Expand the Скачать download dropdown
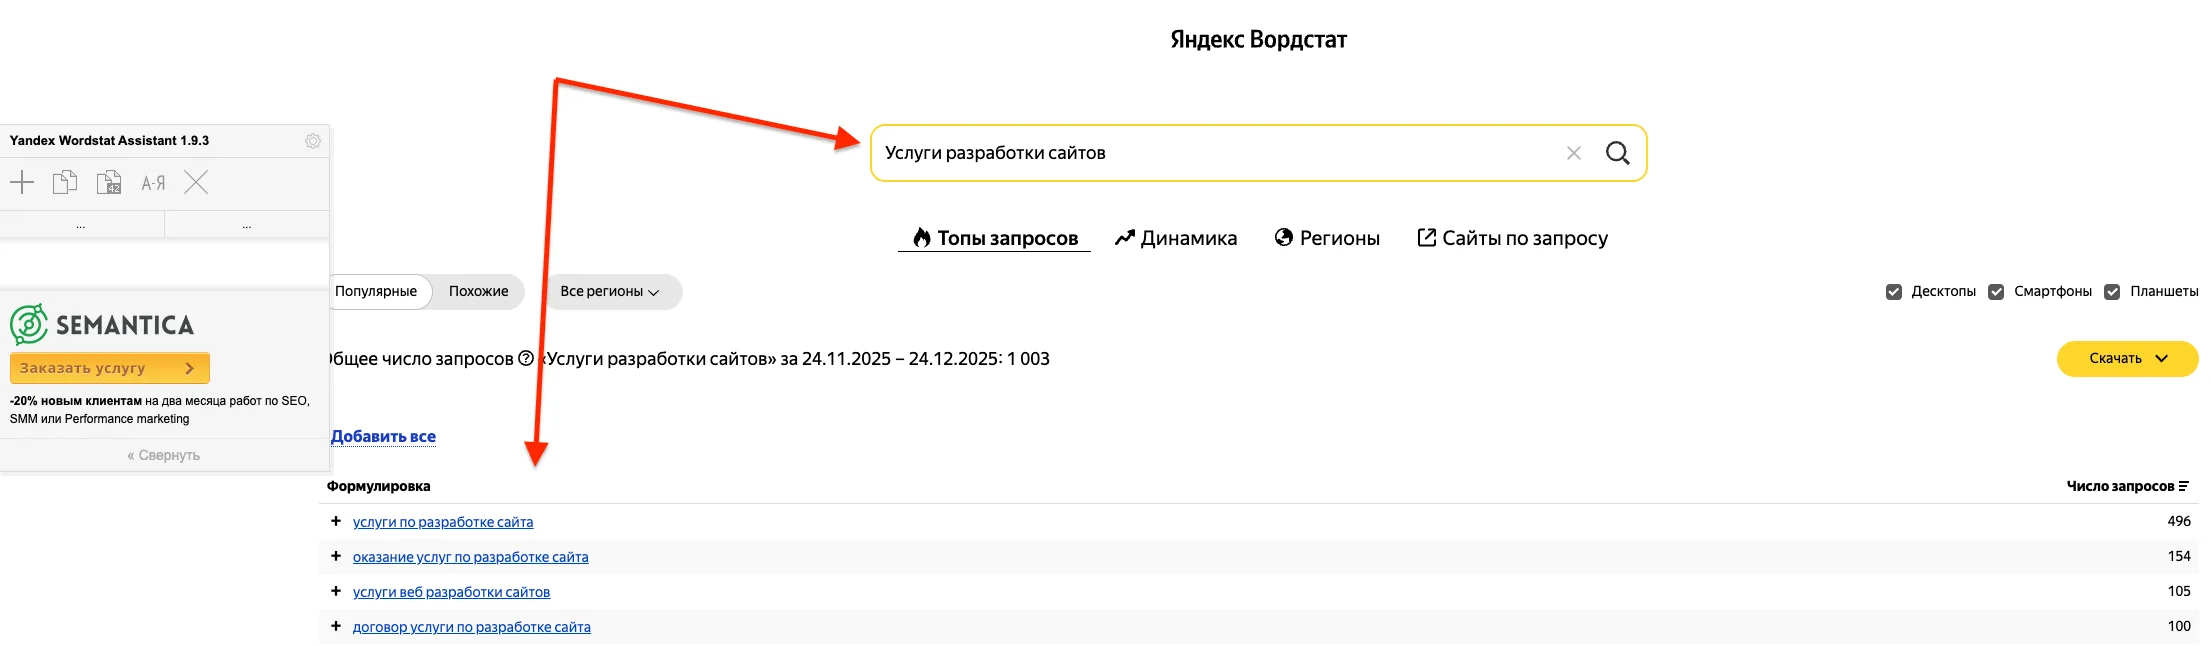 pos(2127,358)
